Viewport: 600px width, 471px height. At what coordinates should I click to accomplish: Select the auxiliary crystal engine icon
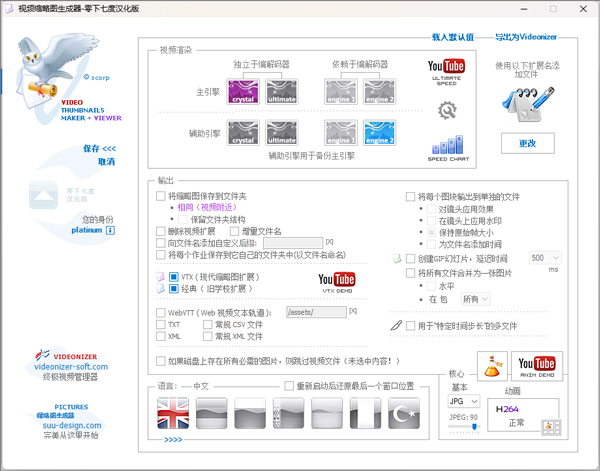click(x=243, y=133)
